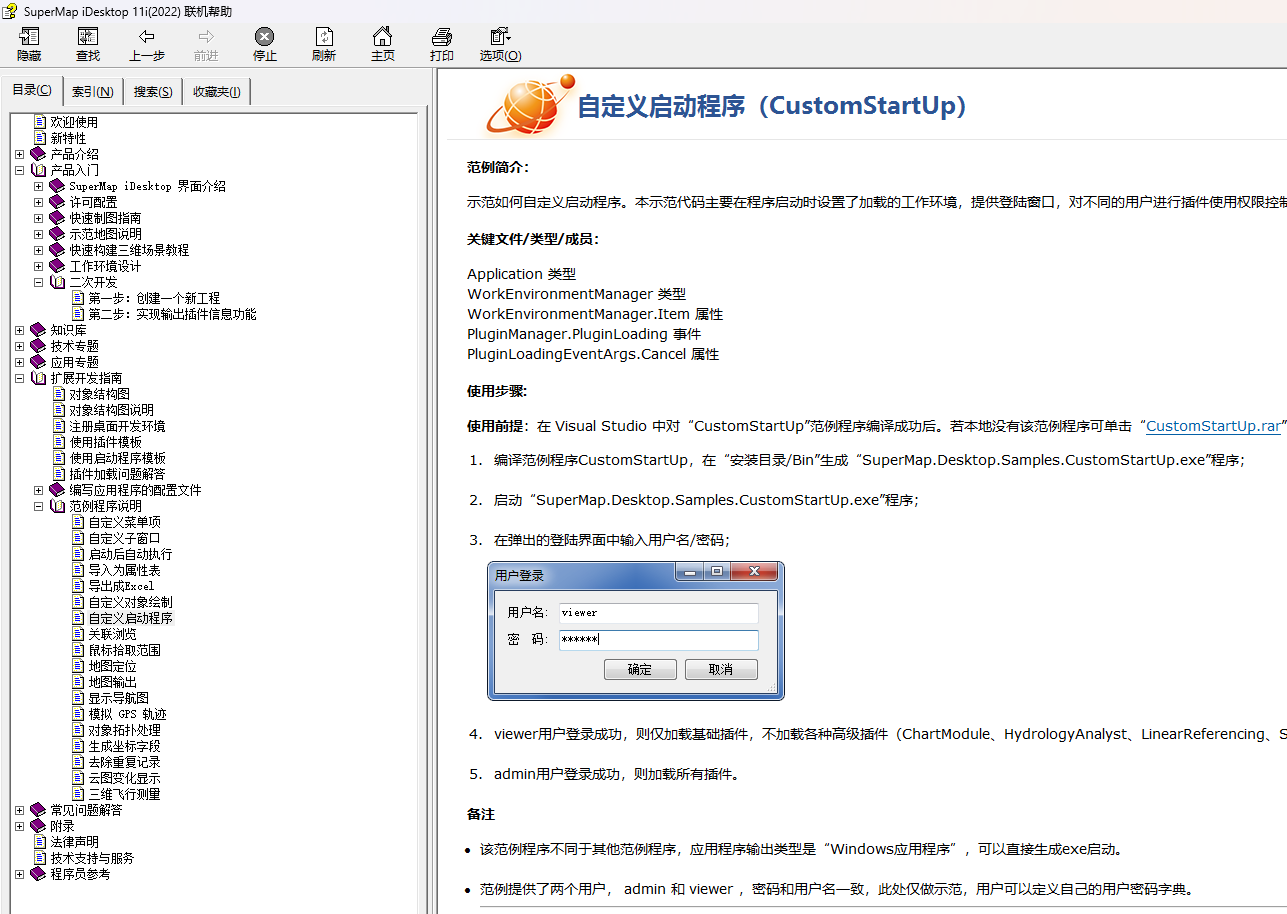1287x914 pixels.
Task: Open the 法律声明 page in contents
Action: pos(75,842)
